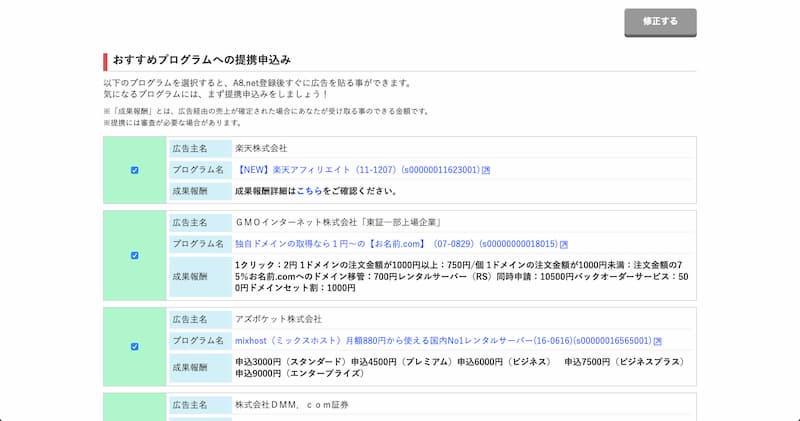800x421 pixels.
Task: Click the note text ※提携には審査が必要な場合があります
Action: (x=172, y=123)
